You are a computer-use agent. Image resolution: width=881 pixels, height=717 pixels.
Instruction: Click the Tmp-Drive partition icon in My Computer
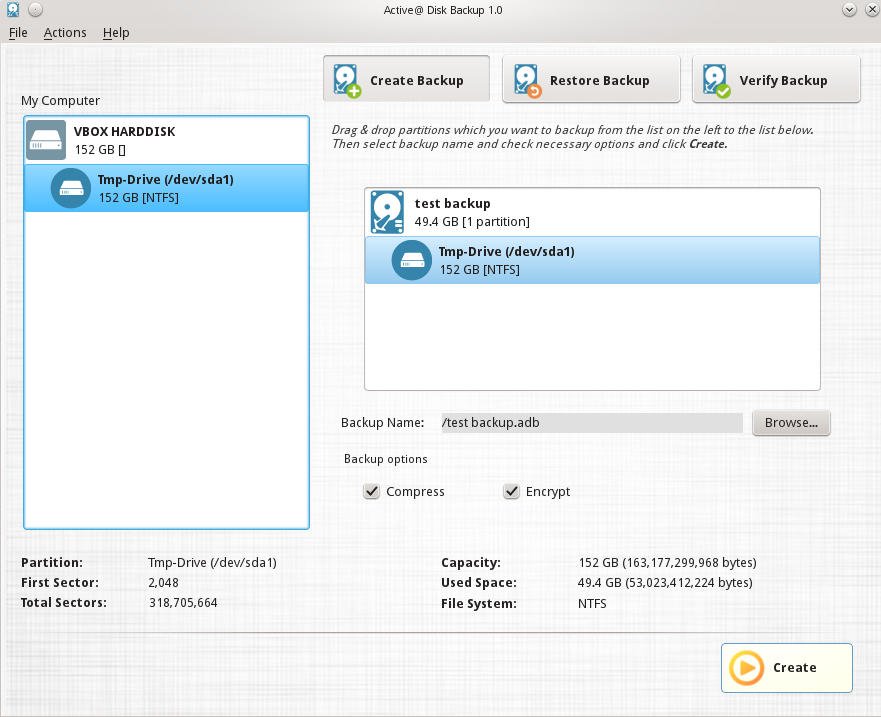tap(69, 188)
